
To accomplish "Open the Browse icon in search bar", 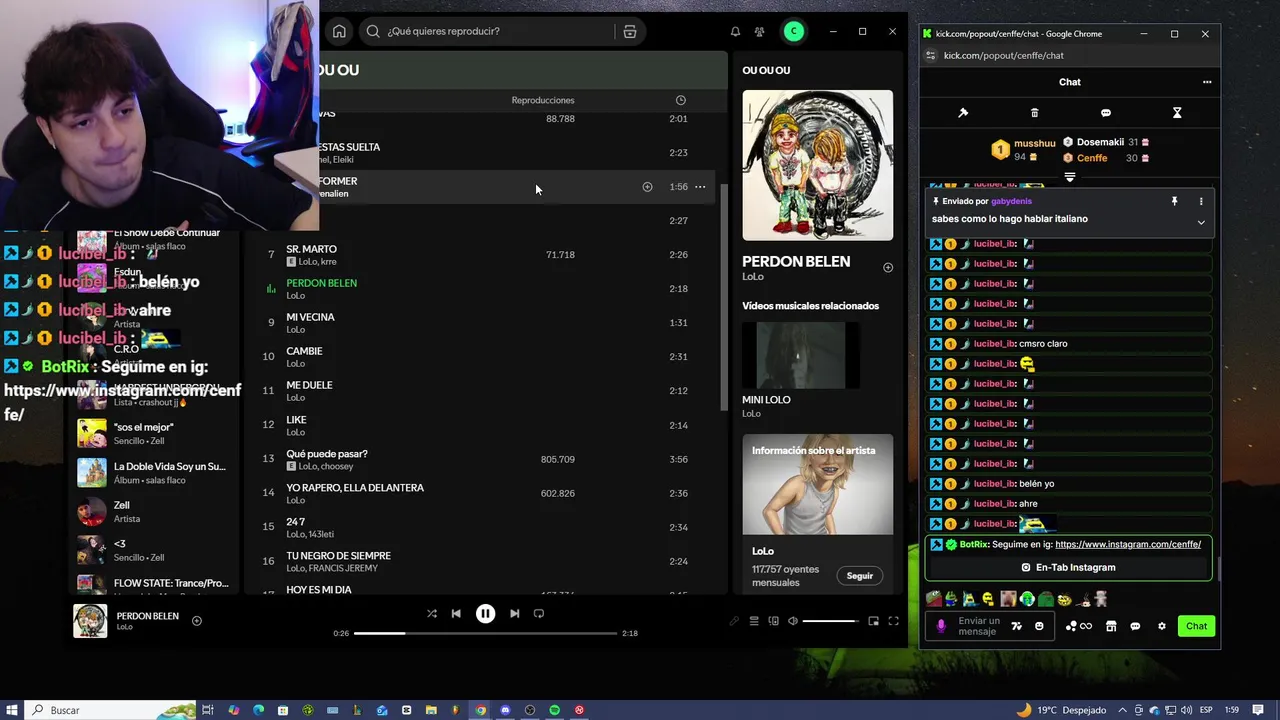I will click(x=630, y=31).
